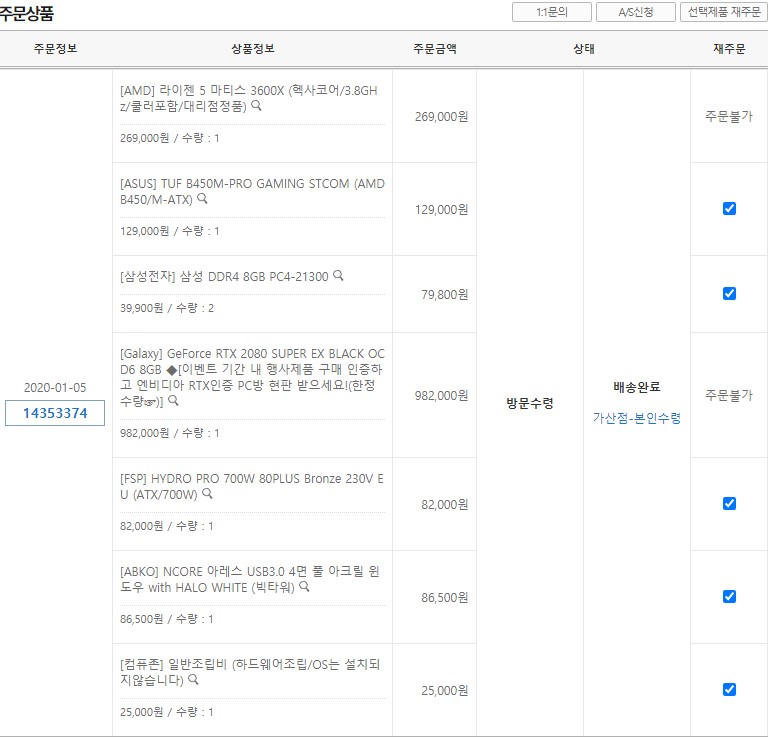Click magnifier icon next to 일반조립비 item
This screenshot has width=781, height=737.
[x=193, y=680]
